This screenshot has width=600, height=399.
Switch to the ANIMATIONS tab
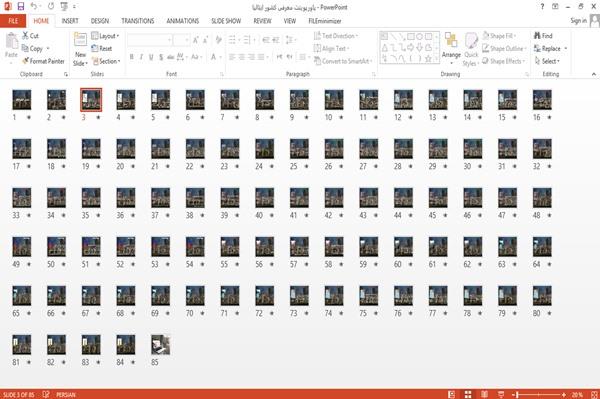[x=183, y=21]
